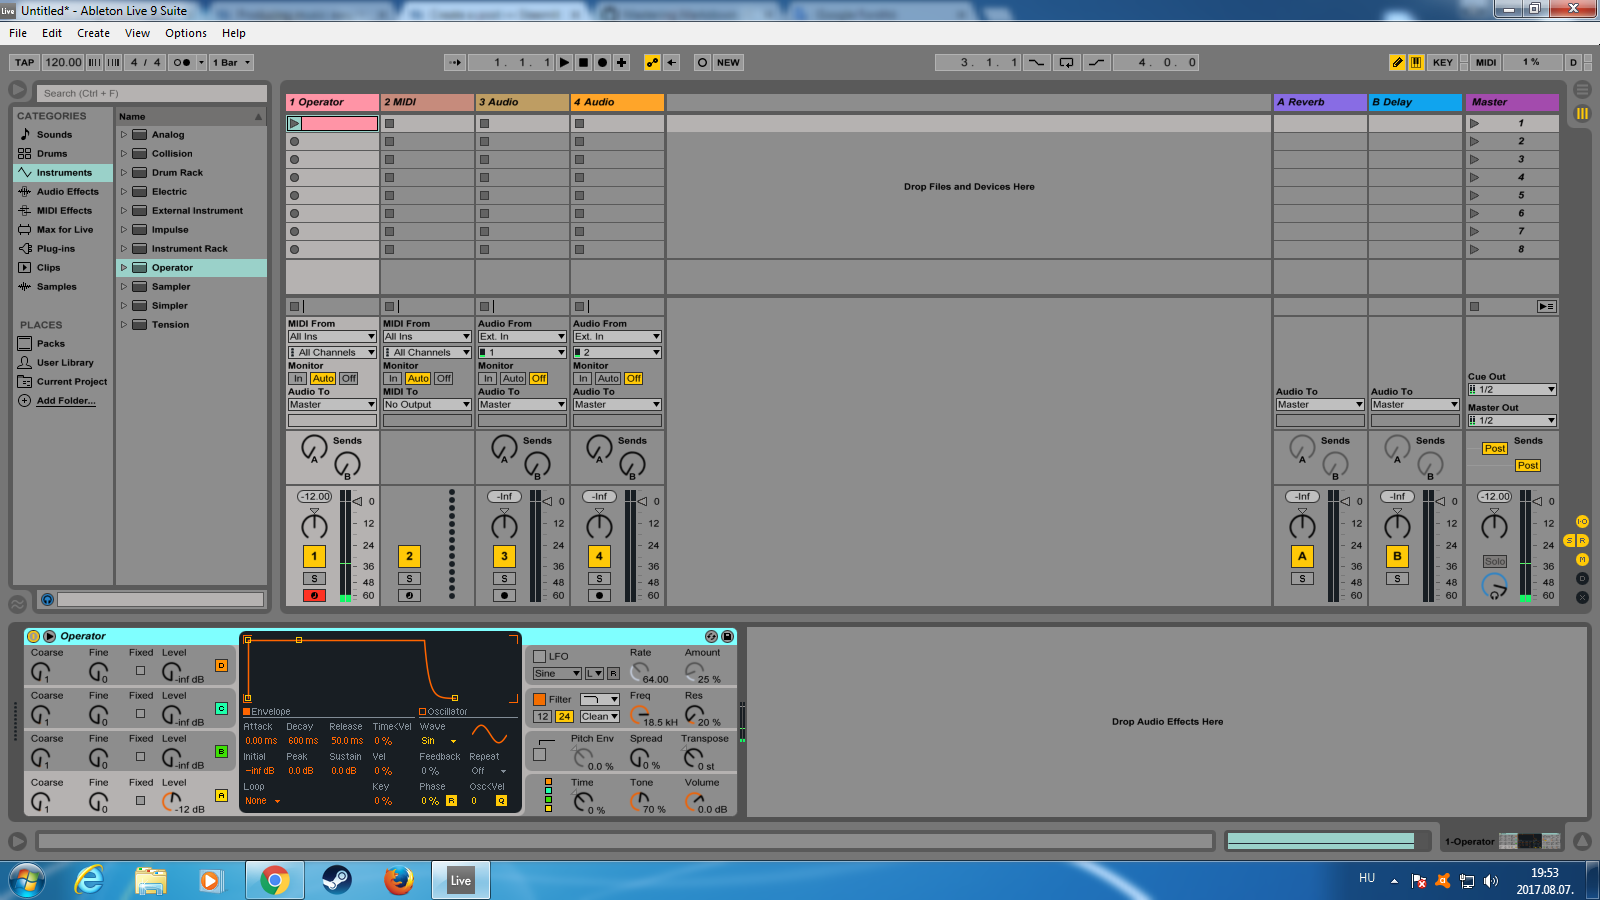This screenshot has width=1600, height=900.
Task: Click the Operator save preset icon
Action: coord(727,636)
